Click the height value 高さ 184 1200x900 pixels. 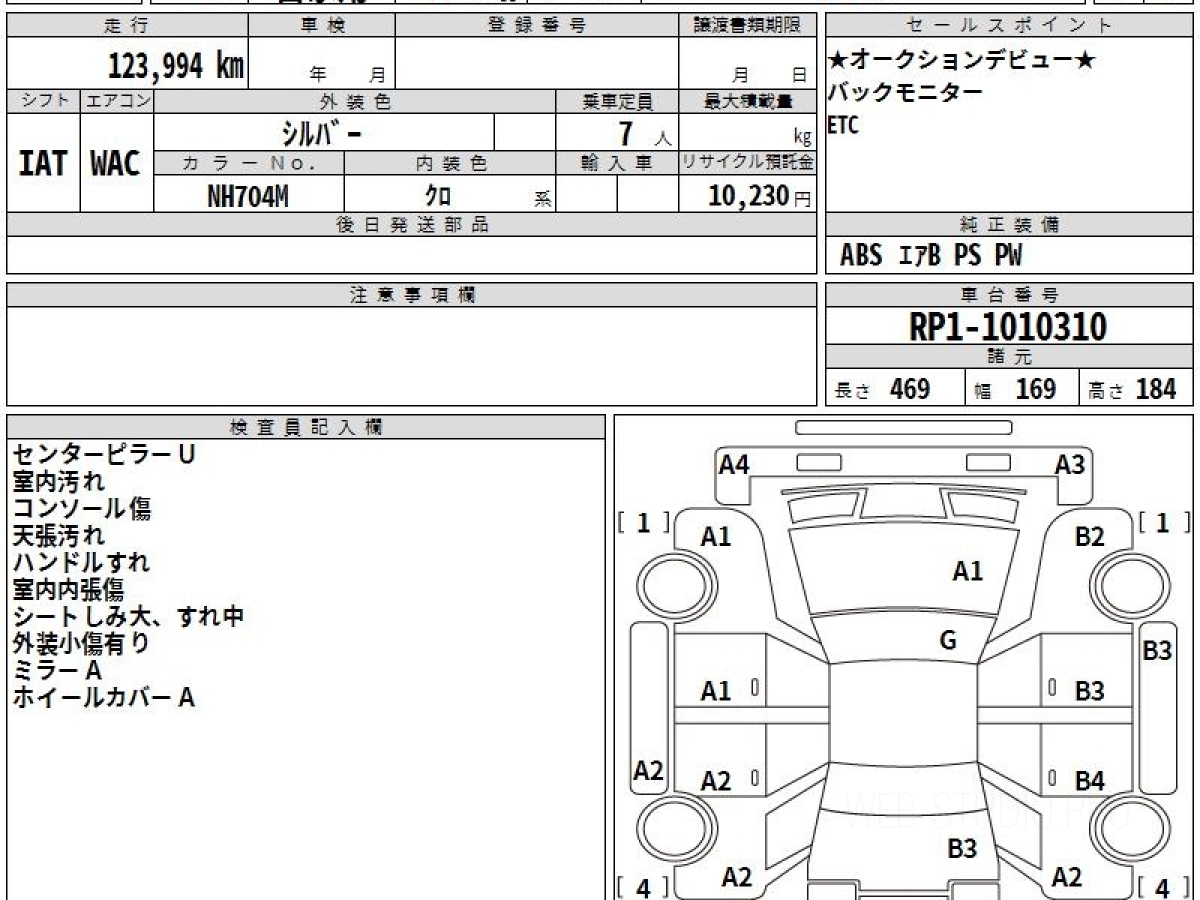[1133, 389]
